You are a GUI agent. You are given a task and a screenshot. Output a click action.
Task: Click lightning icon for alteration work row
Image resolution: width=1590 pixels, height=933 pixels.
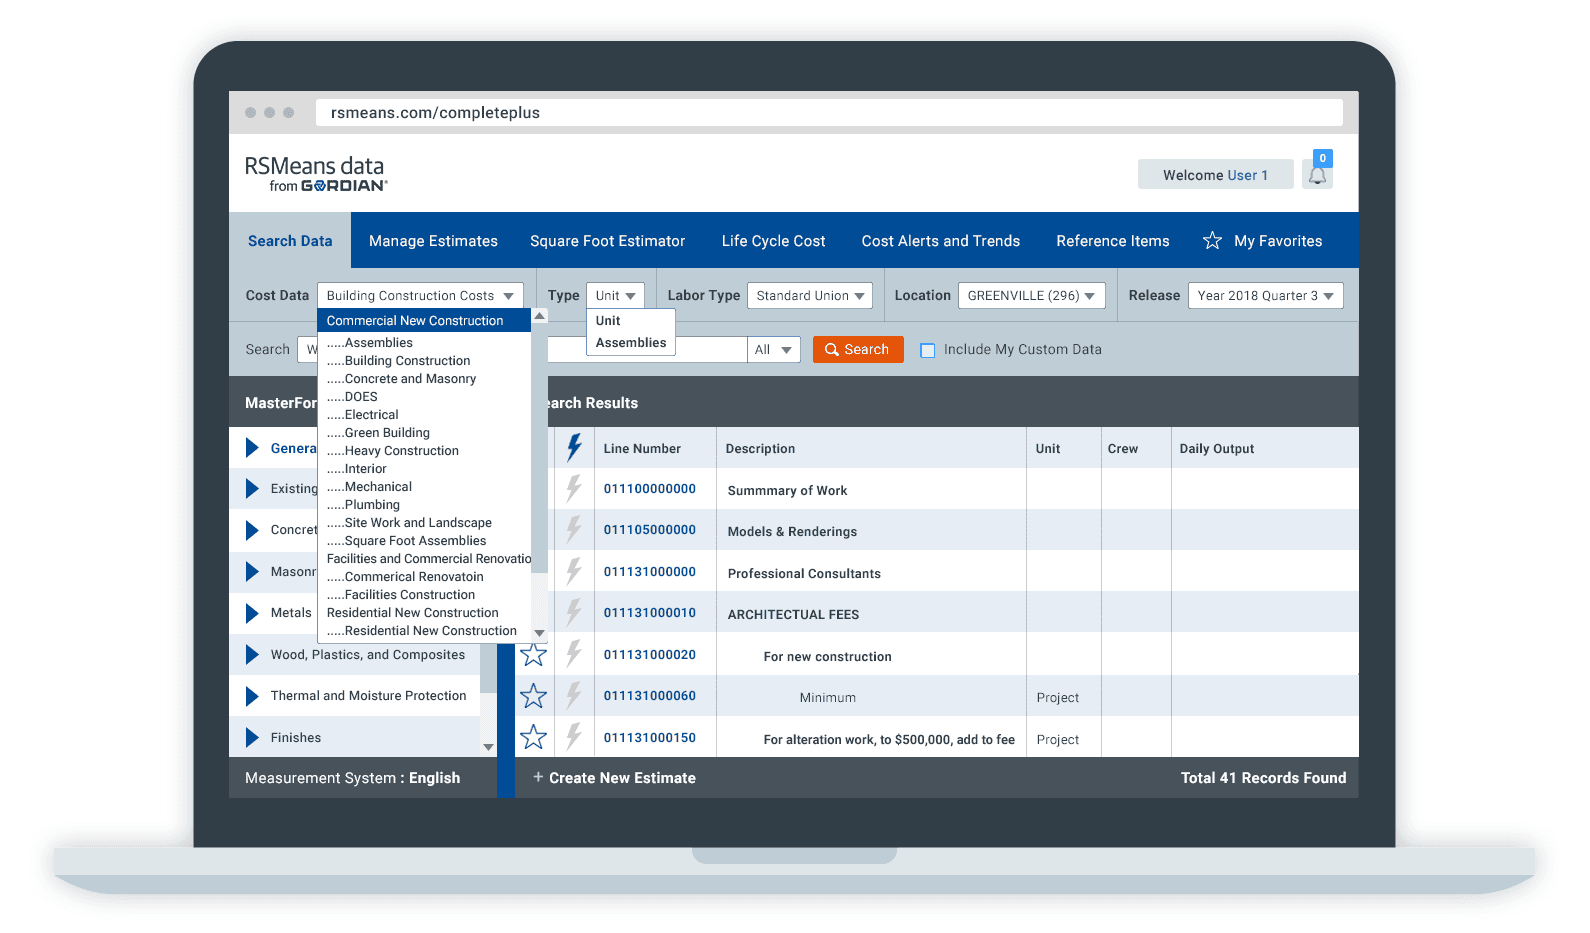pos(574,738)
